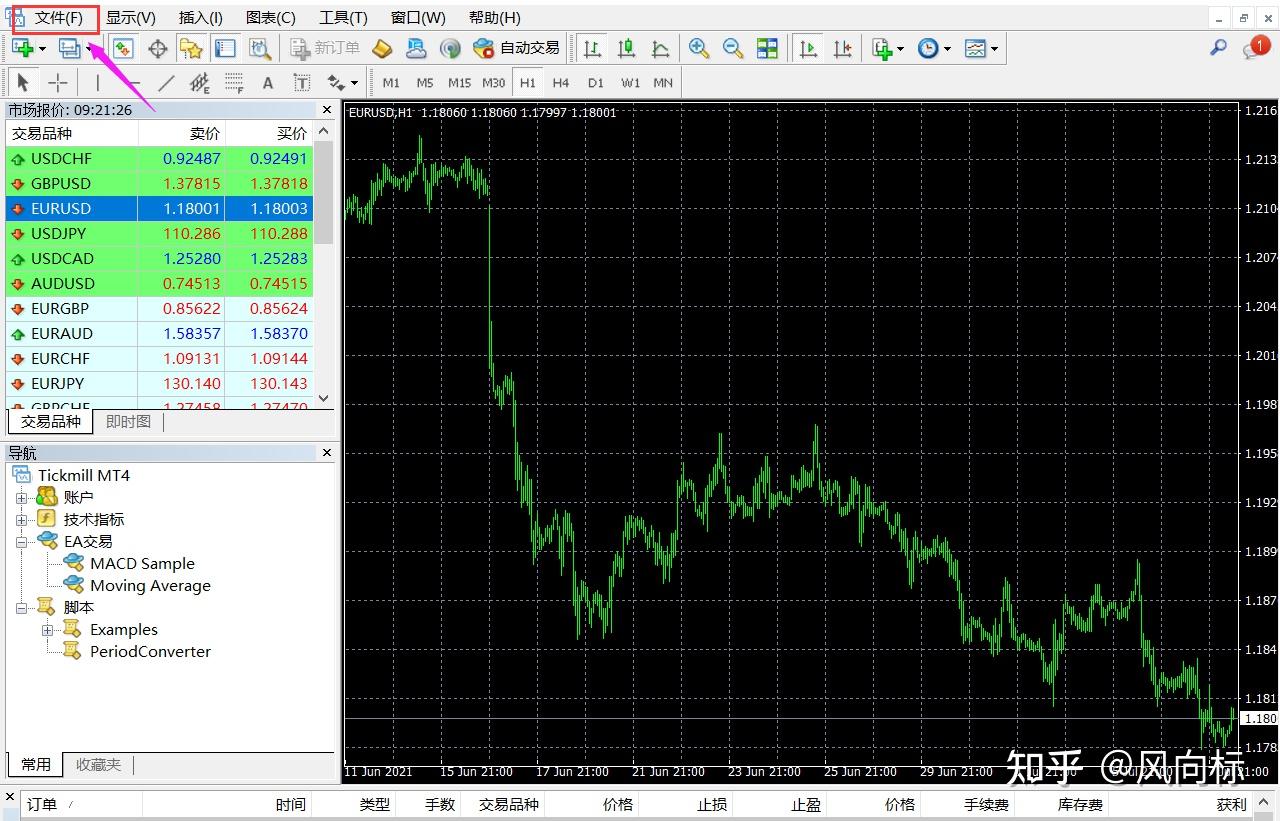The width and height of the screenshot is (1280, 821).
Task: Click the 自动交易 auto trading button
Action: click(x=516, y=48)
